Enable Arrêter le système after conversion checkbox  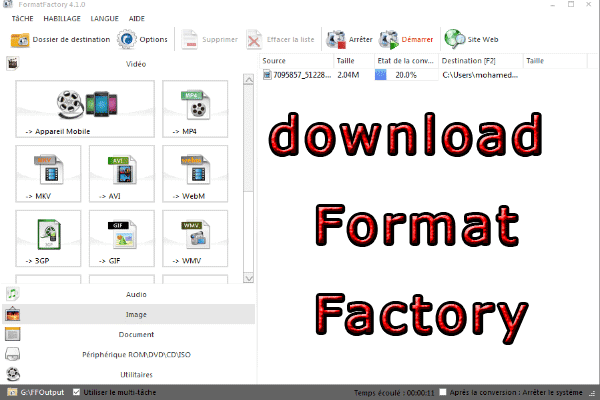443,392
